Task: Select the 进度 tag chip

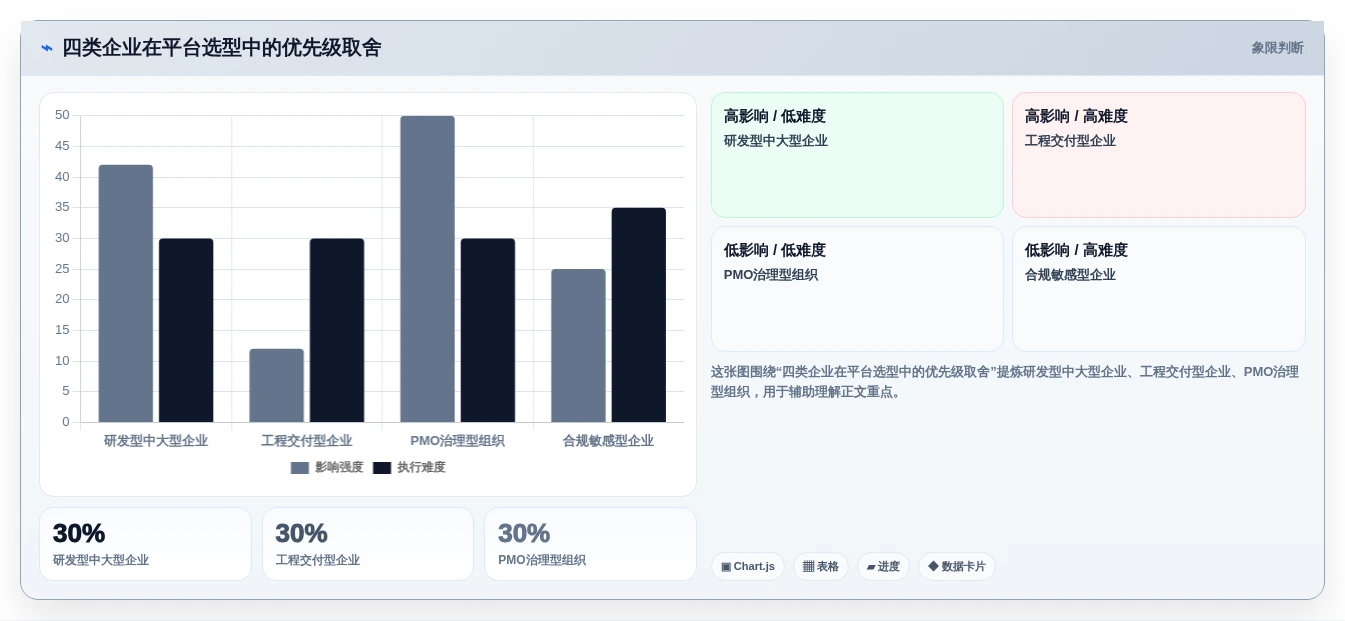Action: 883,566
